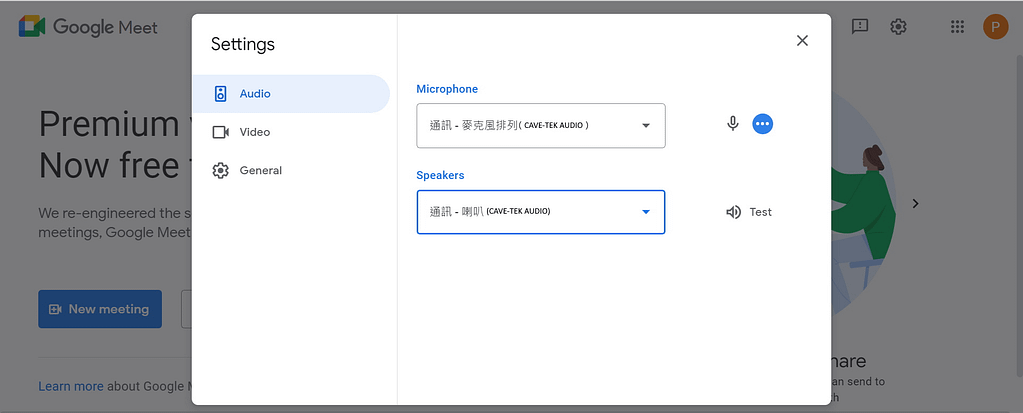Go to next carousel slide arrow
1023x413 pixels.
point(915,204)
